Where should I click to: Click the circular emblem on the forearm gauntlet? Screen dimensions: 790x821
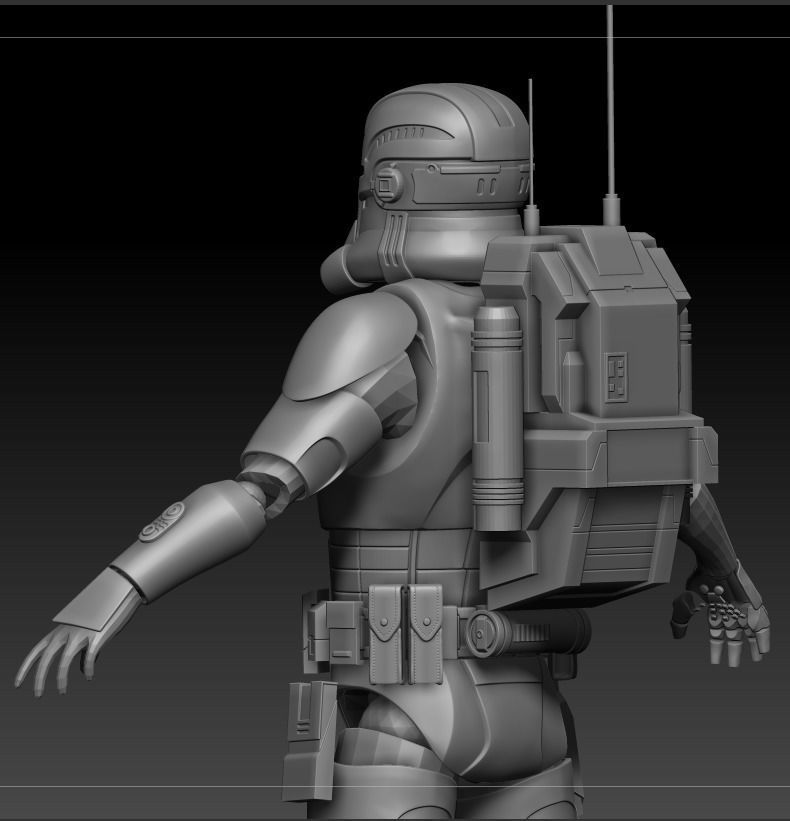tap(163, 520)
